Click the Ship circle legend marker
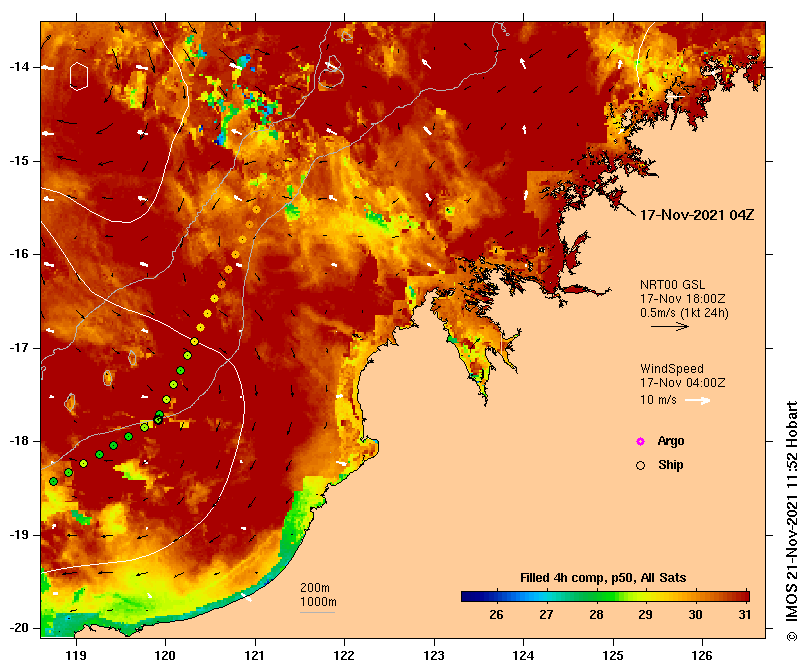809x672 pixels. 640,466
